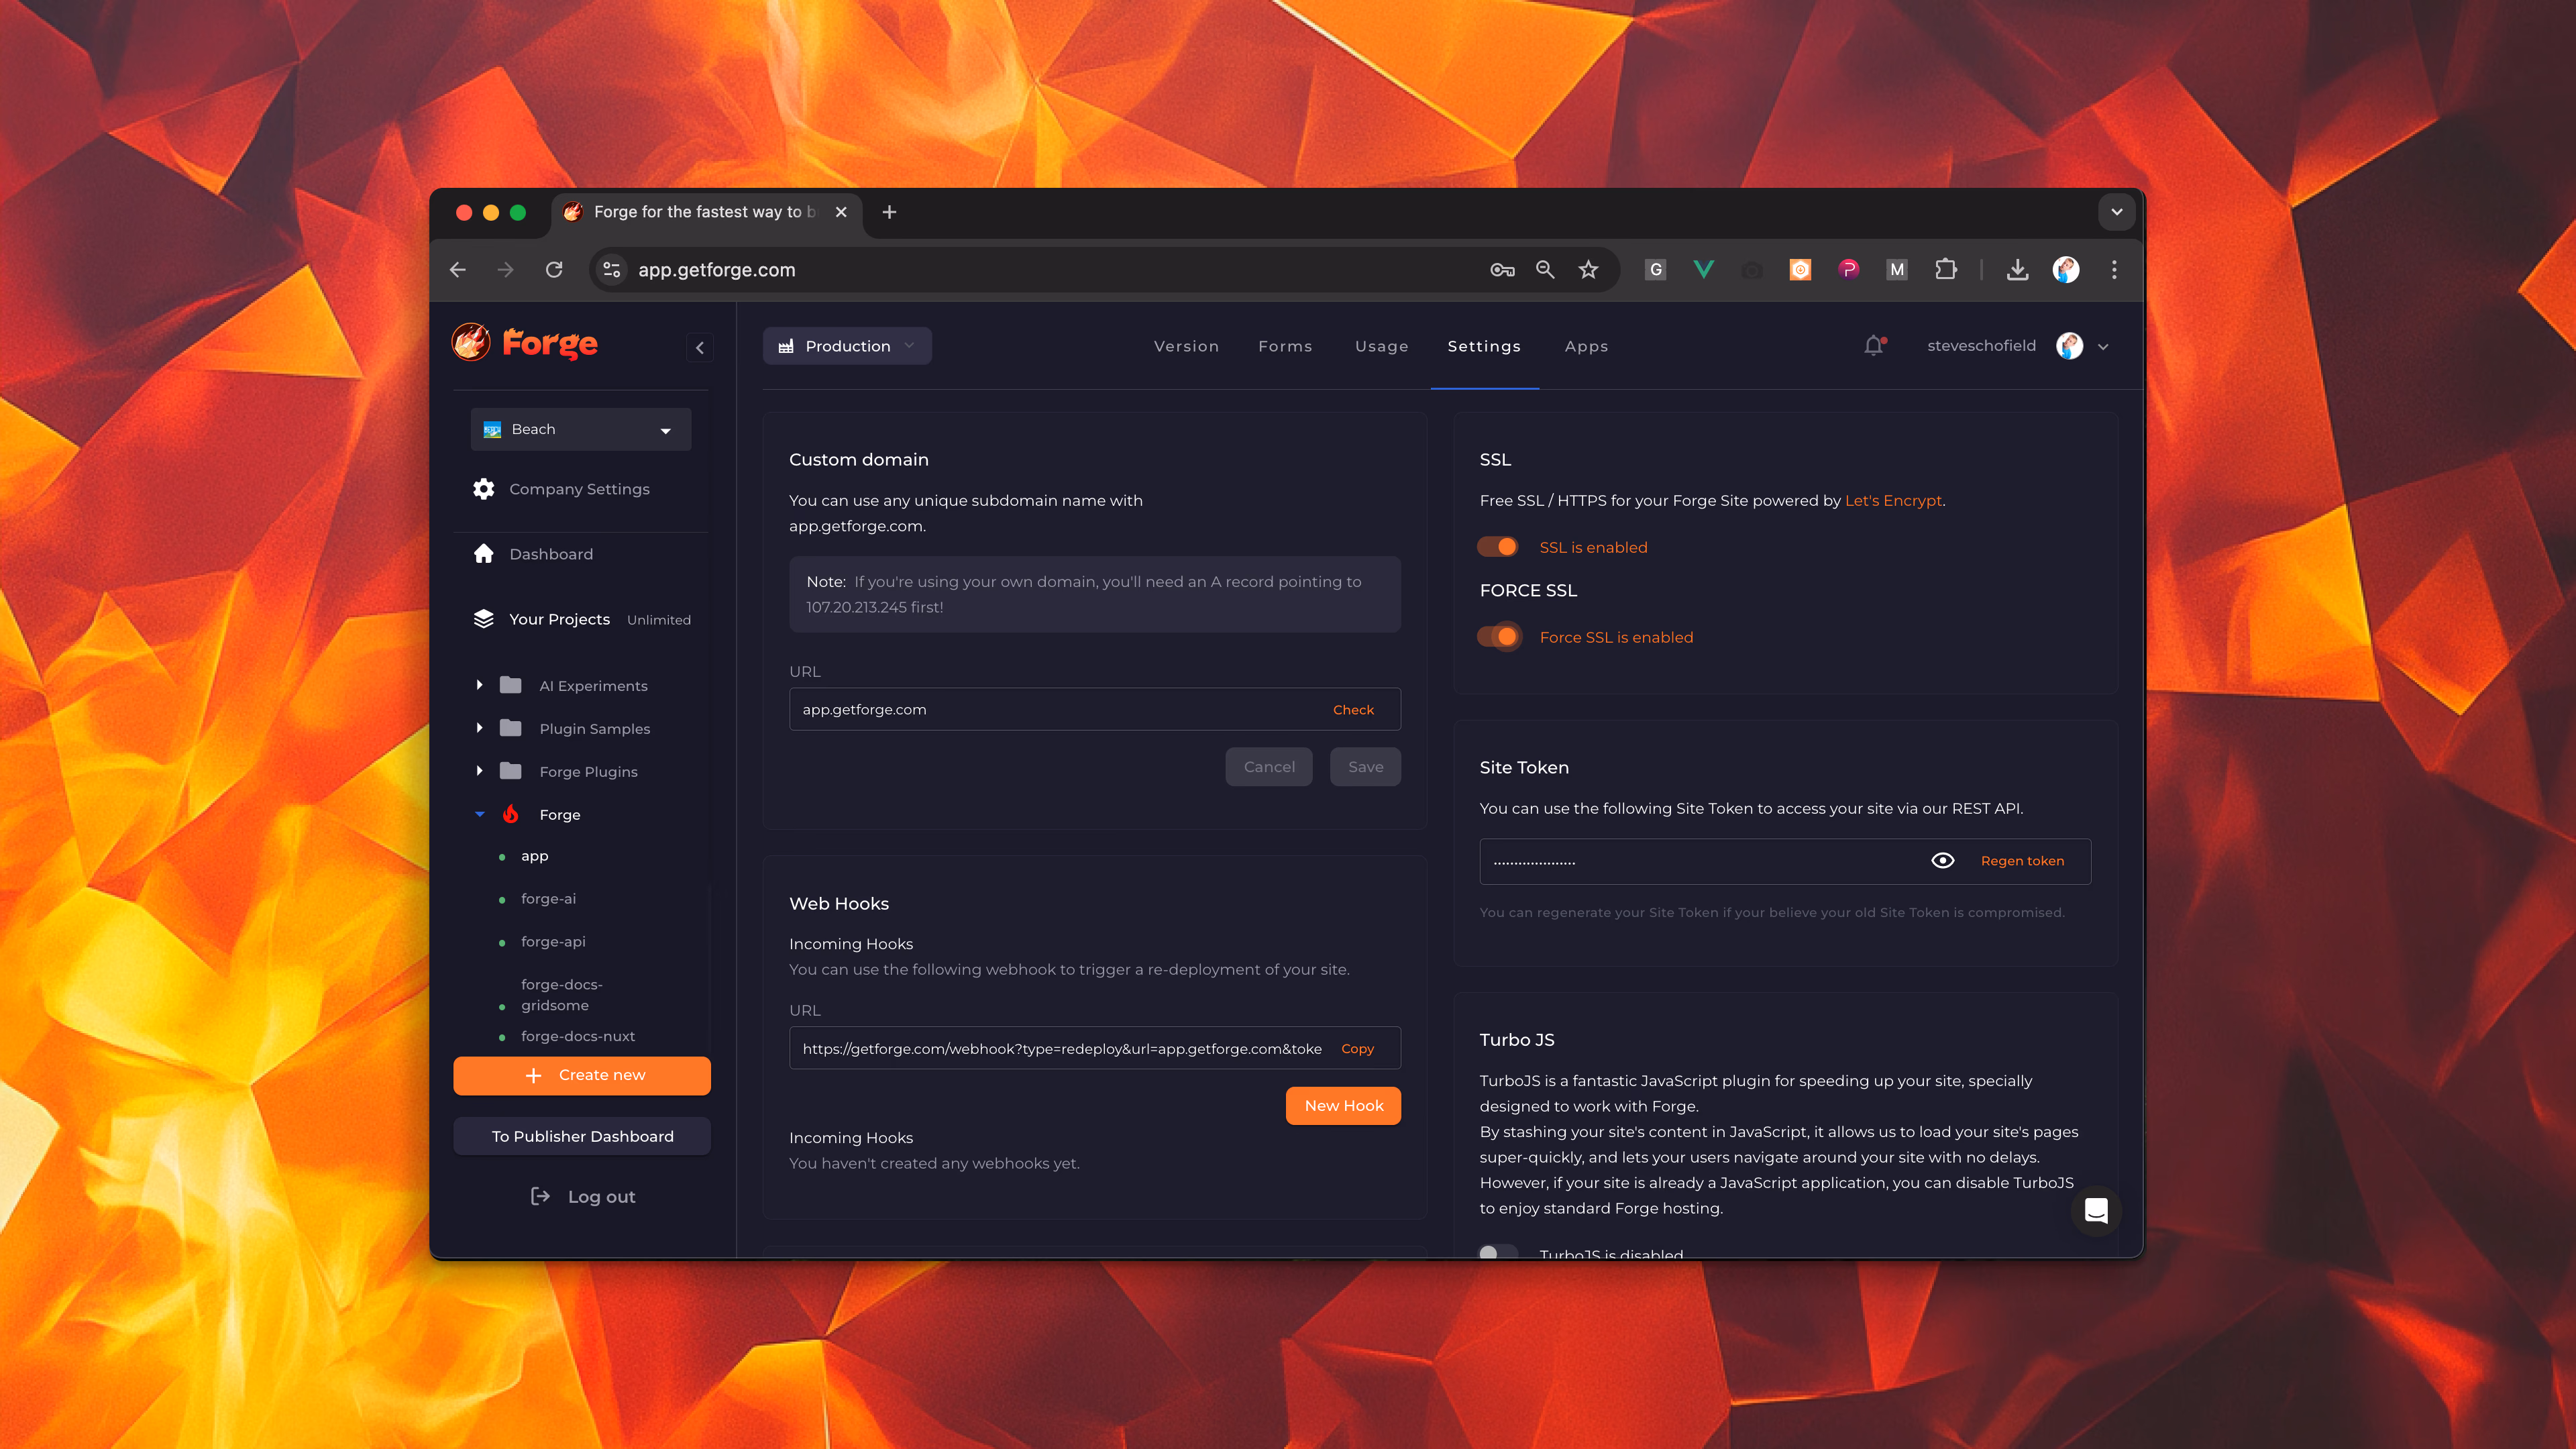Click the browser back arrow
Viewport: 2576px width, 1449px height.
pyautogui.click(x=458, y=270)
